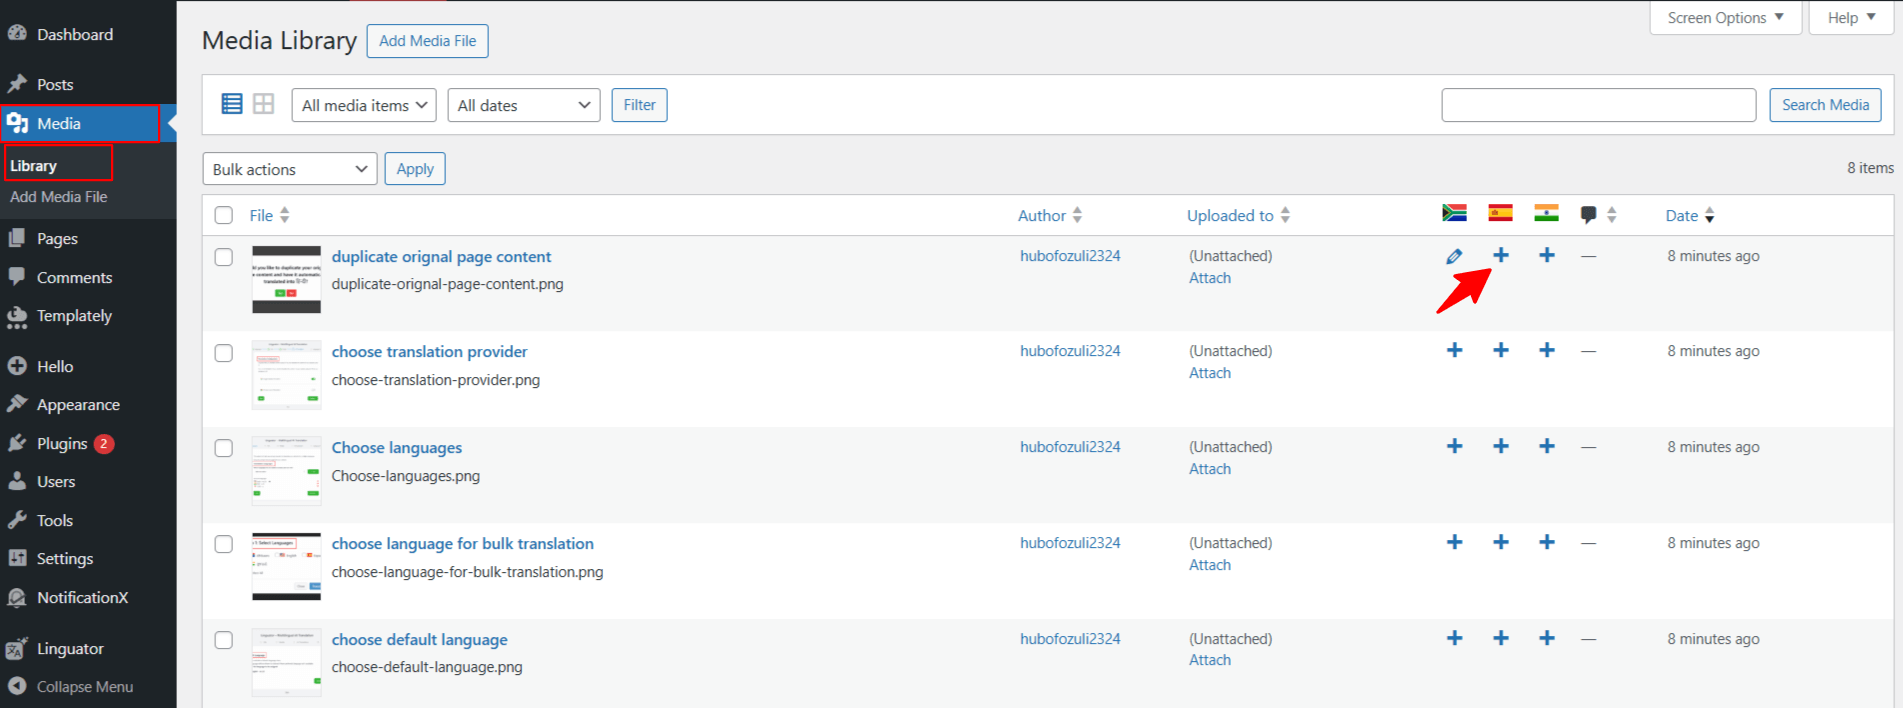This screenshot has width=1903, height=708.
Task: Select the Choose languages row checkbox
Action: 224,448
